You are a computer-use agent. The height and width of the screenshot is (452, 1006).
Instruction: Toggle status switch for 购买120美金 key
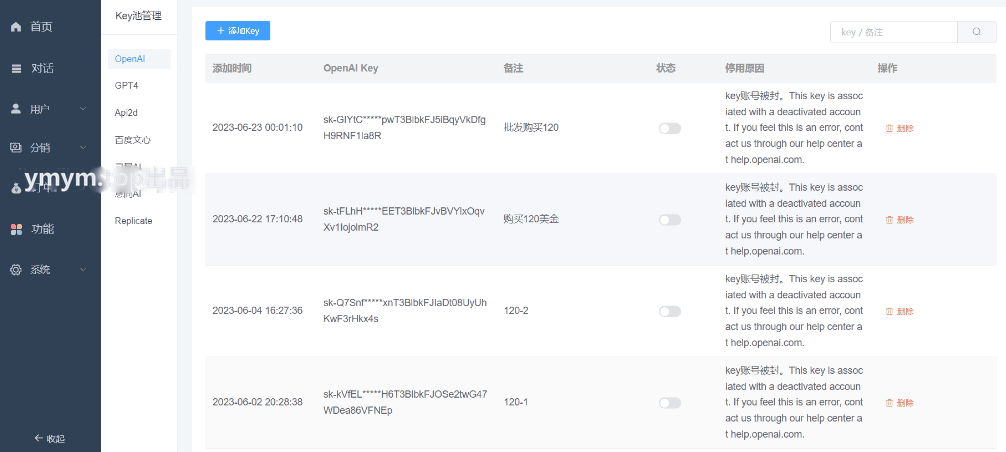click(x=670, y=220)
